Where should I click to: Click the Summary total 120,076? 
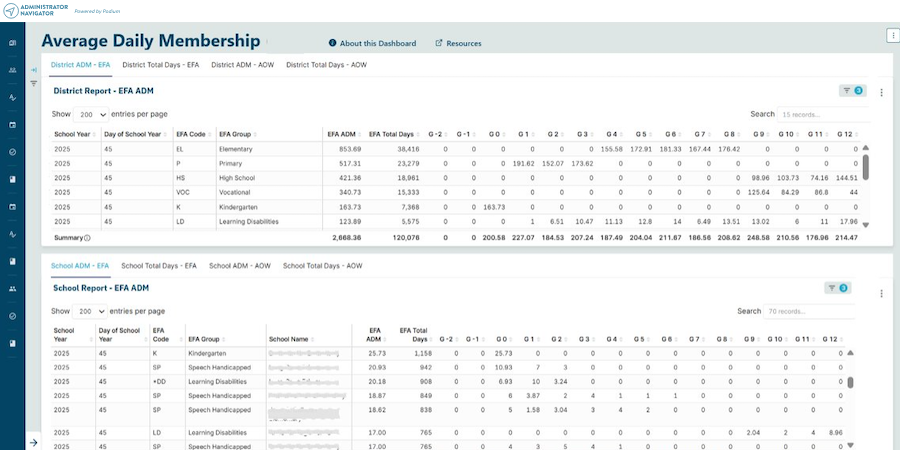[406, 238]
